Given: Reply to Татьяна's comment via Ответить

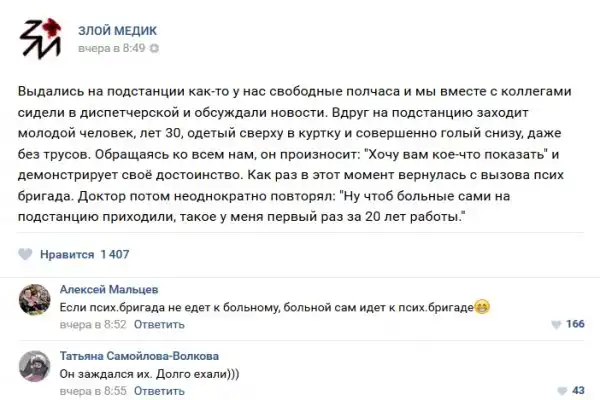Looking at the screenshot, I should coord(158,390).
